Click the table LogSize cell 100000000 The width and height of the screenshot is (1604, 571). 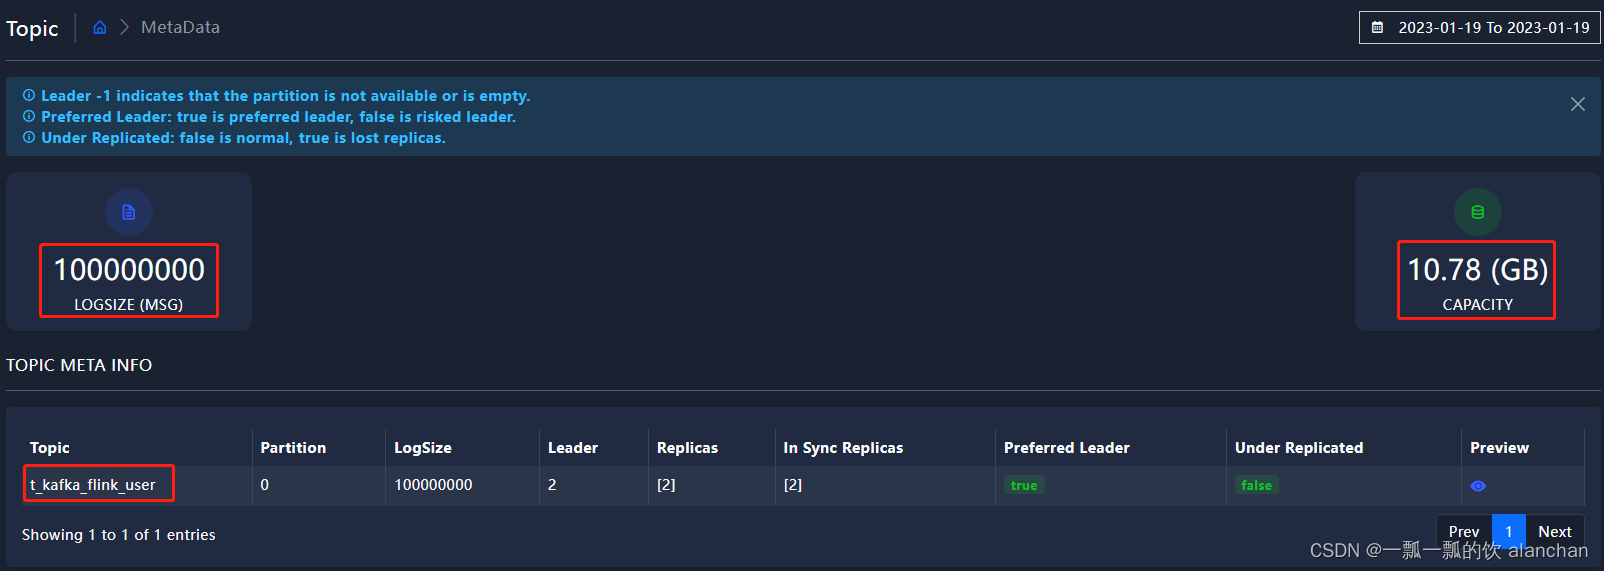click(433, 485)
